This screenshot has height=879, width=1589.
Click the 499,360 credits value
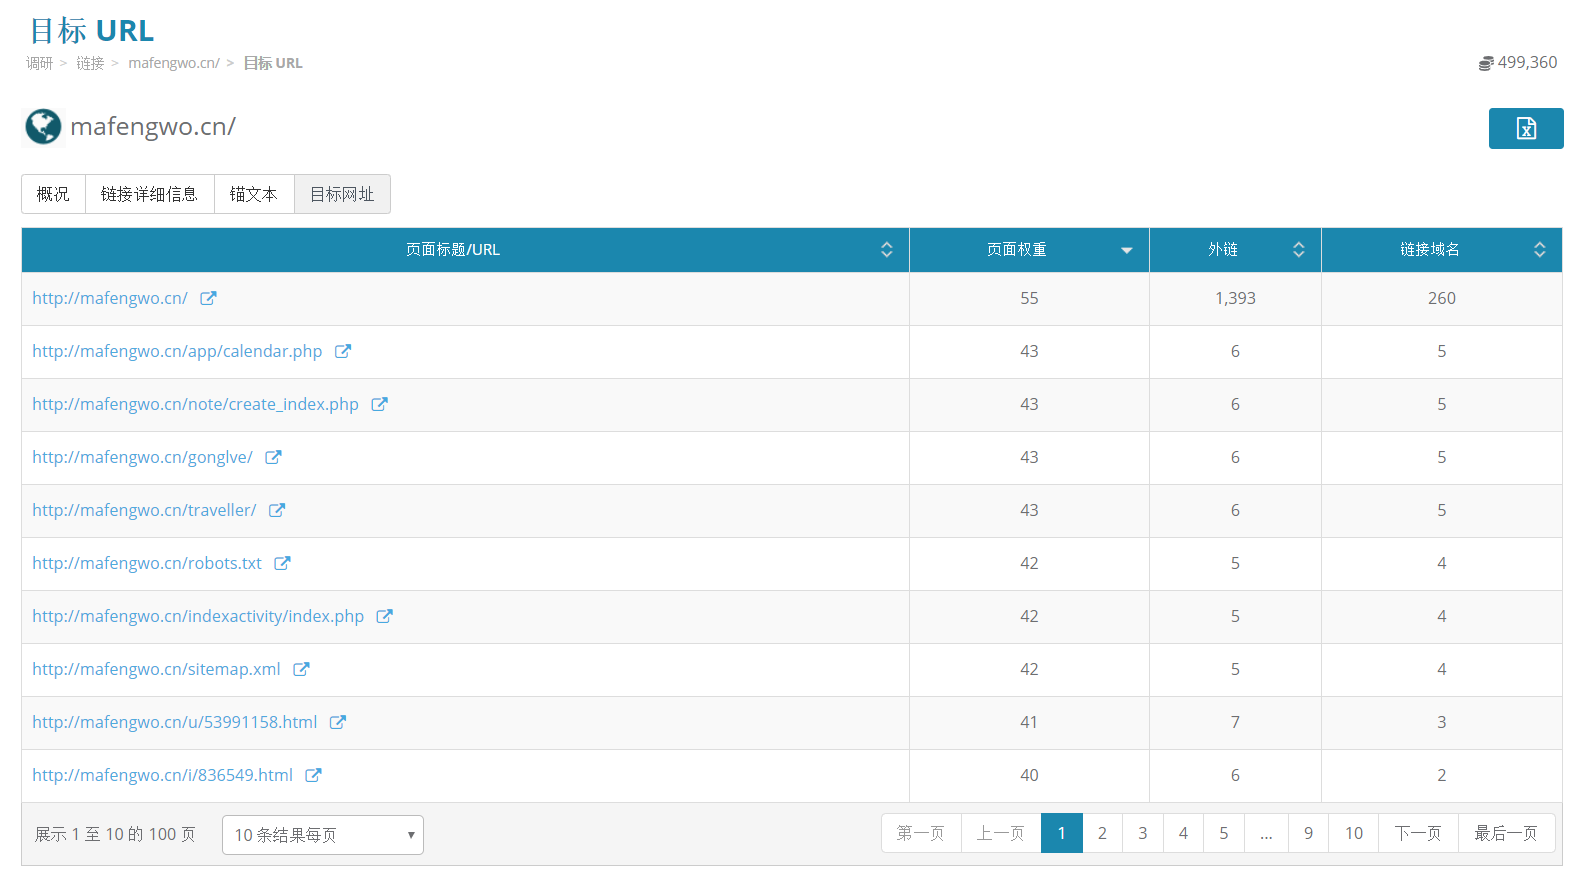click(1527, 62)
